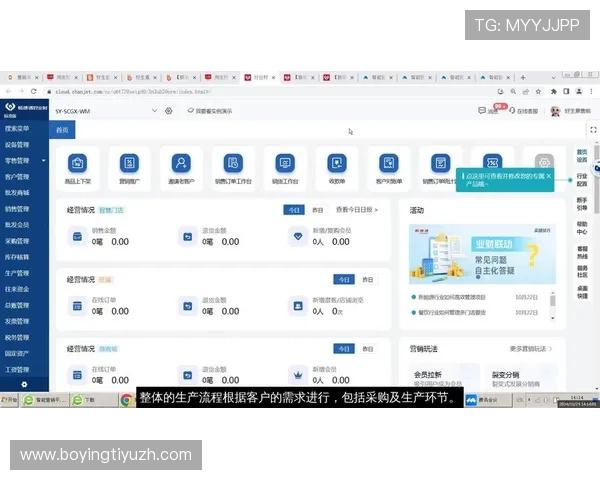Open the 更多营销玩法 link

[x=531, y=349]
